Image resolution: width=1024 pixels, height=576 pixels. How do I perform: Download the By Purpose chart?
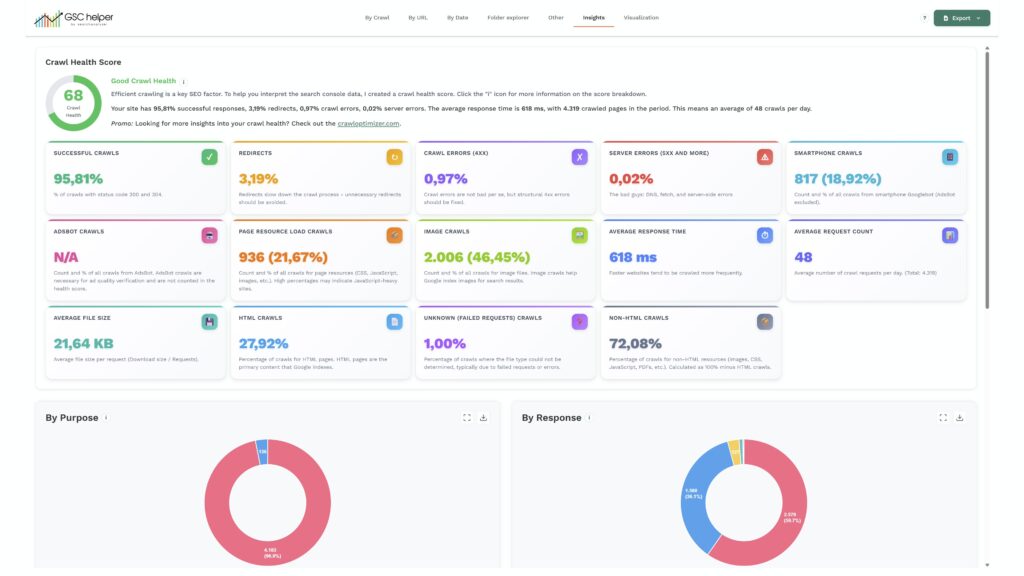click(483, 418)
